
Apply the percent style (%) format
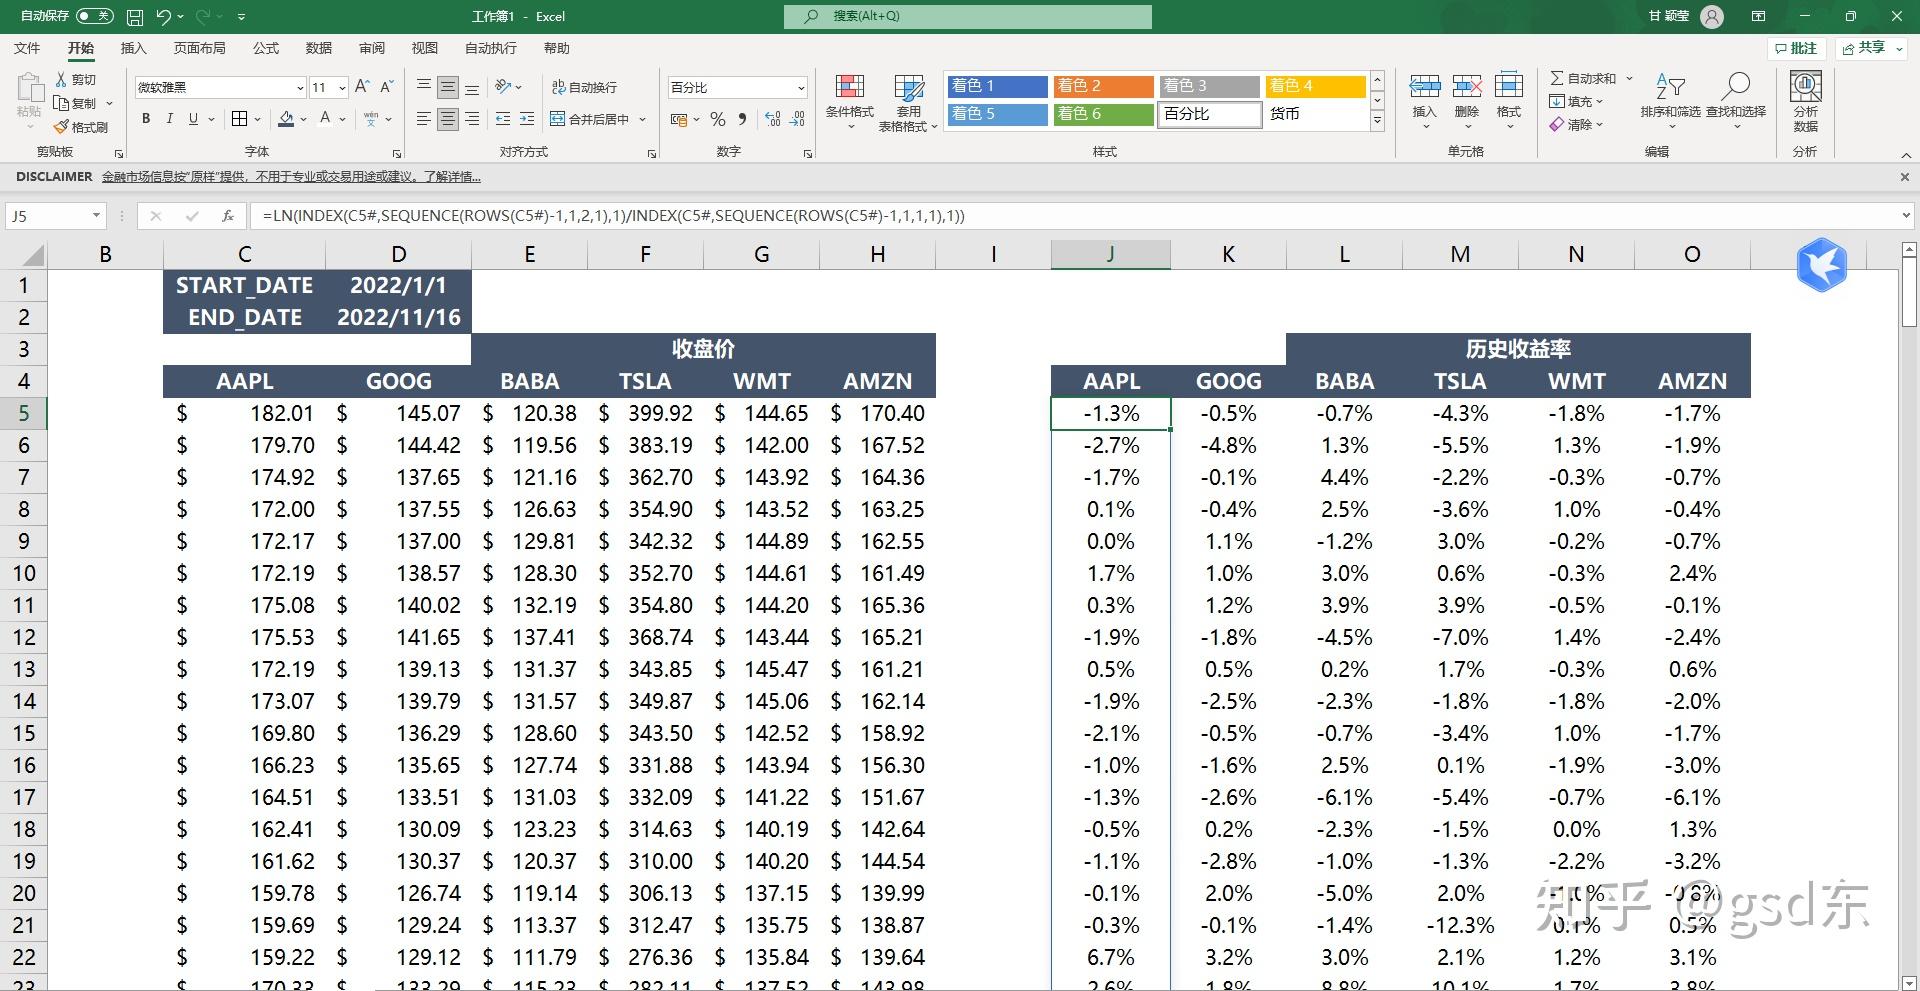(x=717, y=119)
